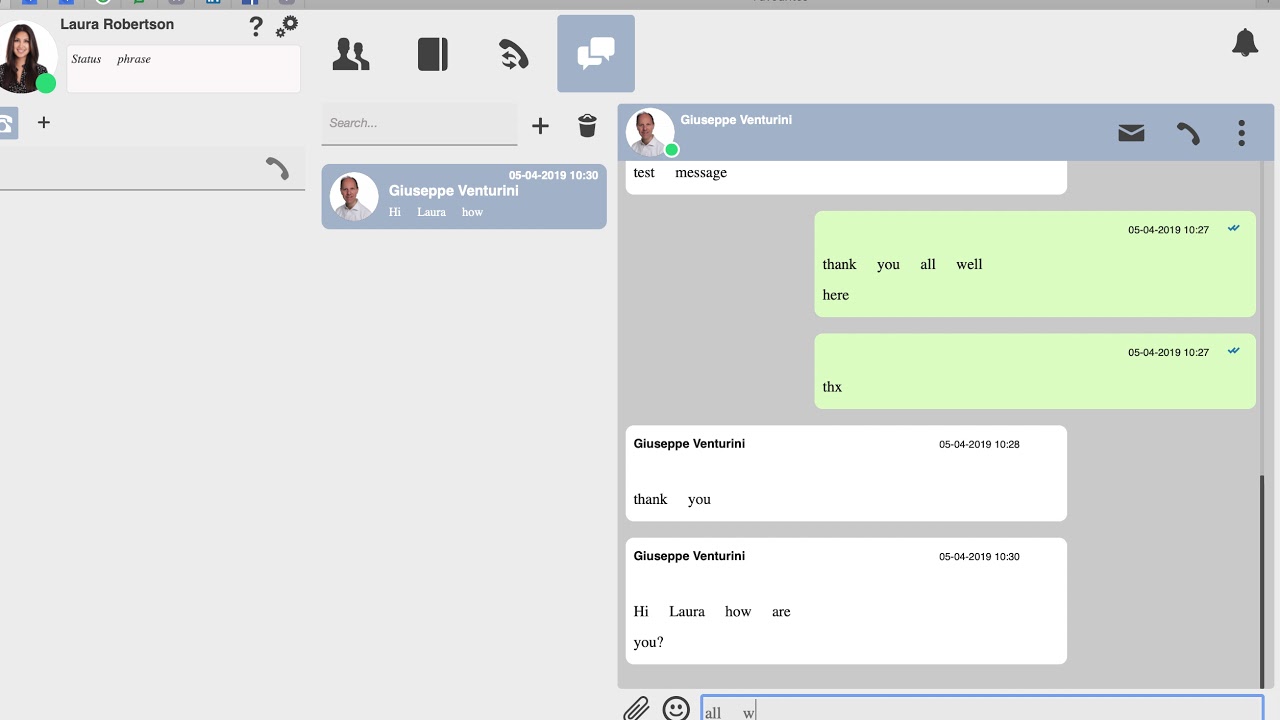Delete chat with trash bin icon
This screenshot has width=1280, height=720.
point(588,125)
